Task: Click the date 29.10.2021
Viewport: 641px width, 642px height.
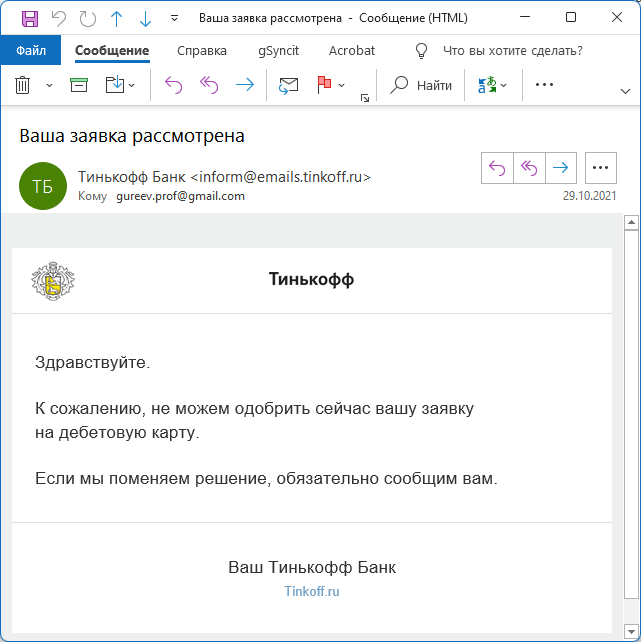Action: tap(589, 196)
